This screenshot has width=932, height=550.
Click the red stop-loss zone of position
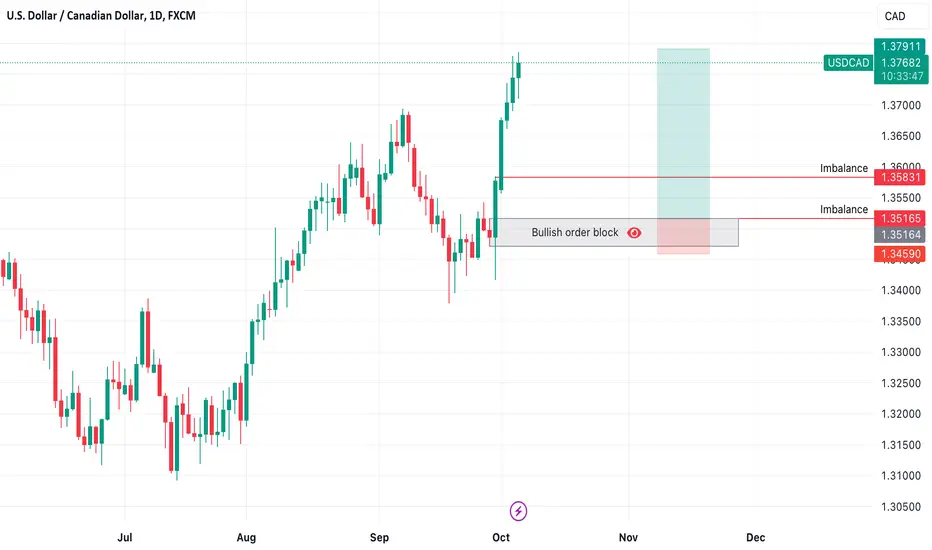(x=683, y=237)
